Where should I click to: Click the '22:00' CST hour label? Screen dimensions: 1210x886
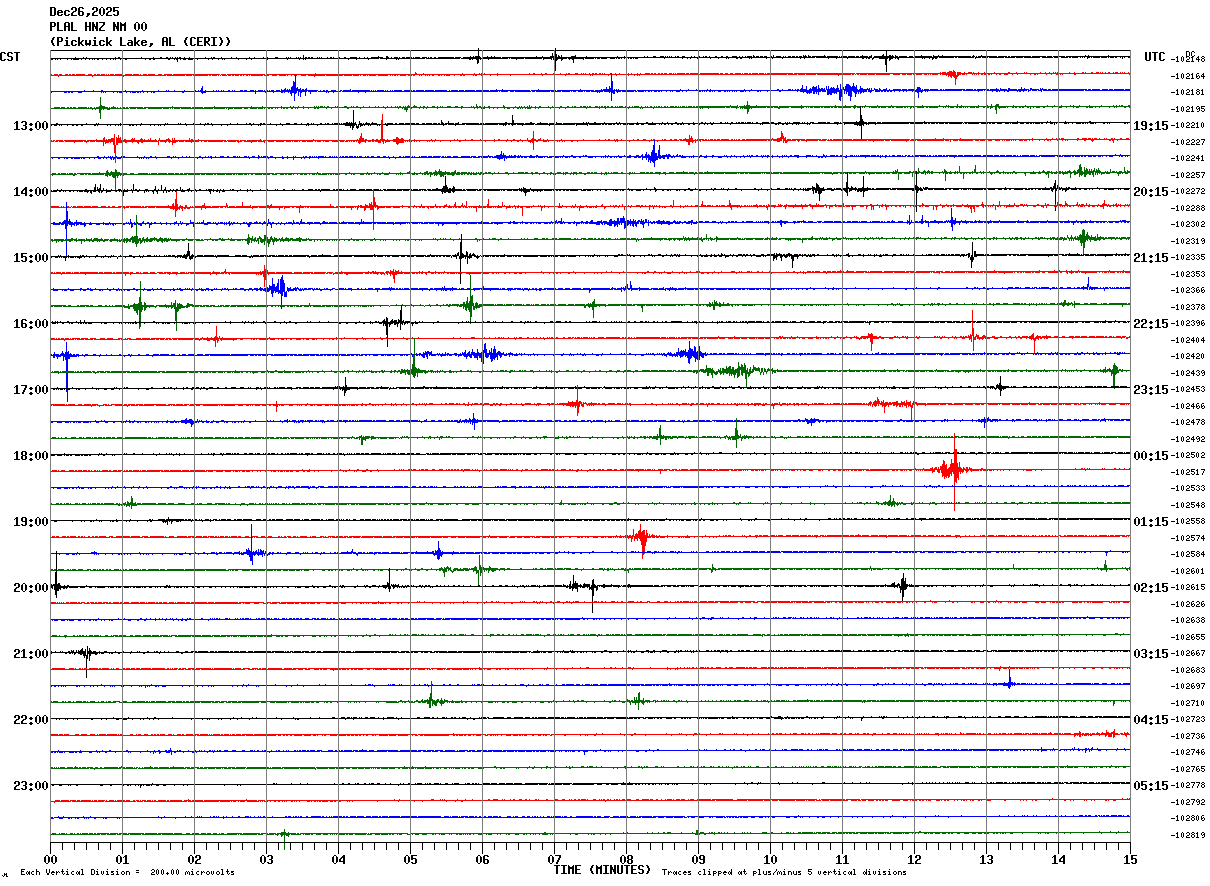[x=30, y=720]
